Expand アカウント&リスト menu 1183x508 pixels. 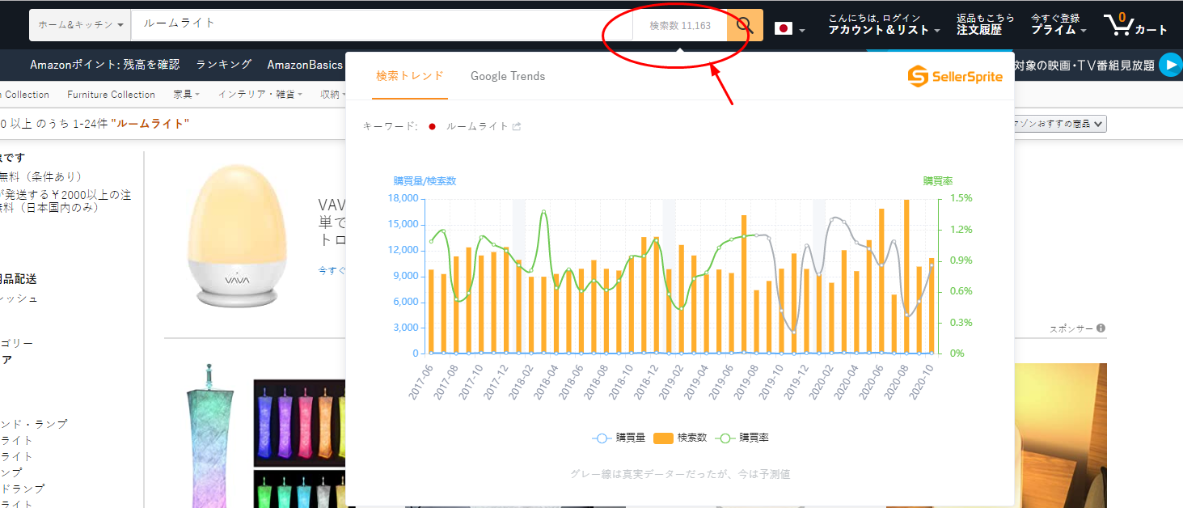(884, 30)
